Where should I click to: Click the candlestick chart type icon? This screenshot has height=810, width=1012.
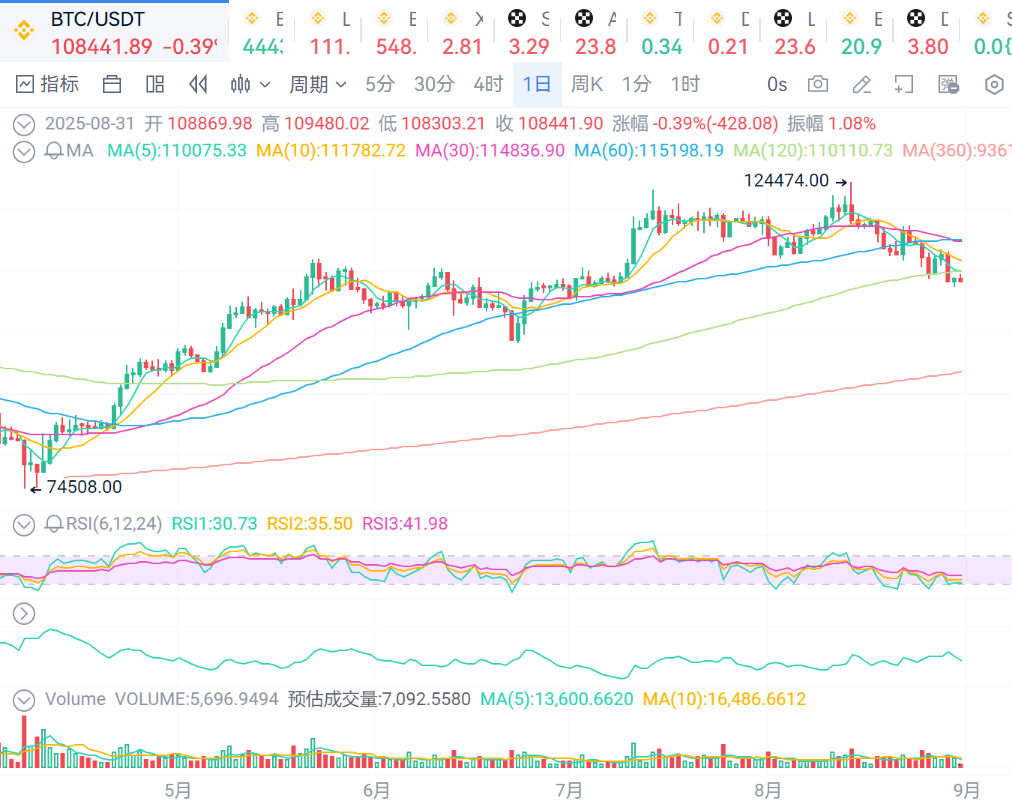pyautogui.click(x=240, y=85)
